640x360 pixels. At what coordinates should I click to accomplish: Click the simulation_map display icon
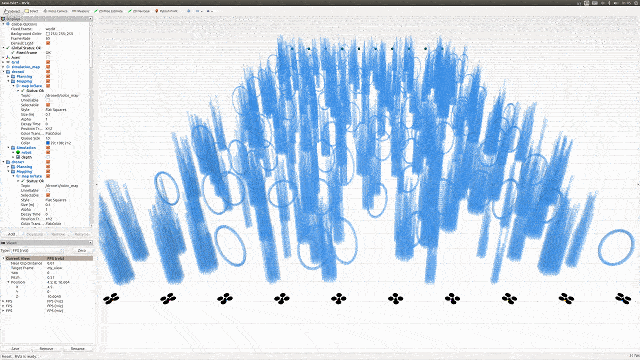(x=8, y=67)
